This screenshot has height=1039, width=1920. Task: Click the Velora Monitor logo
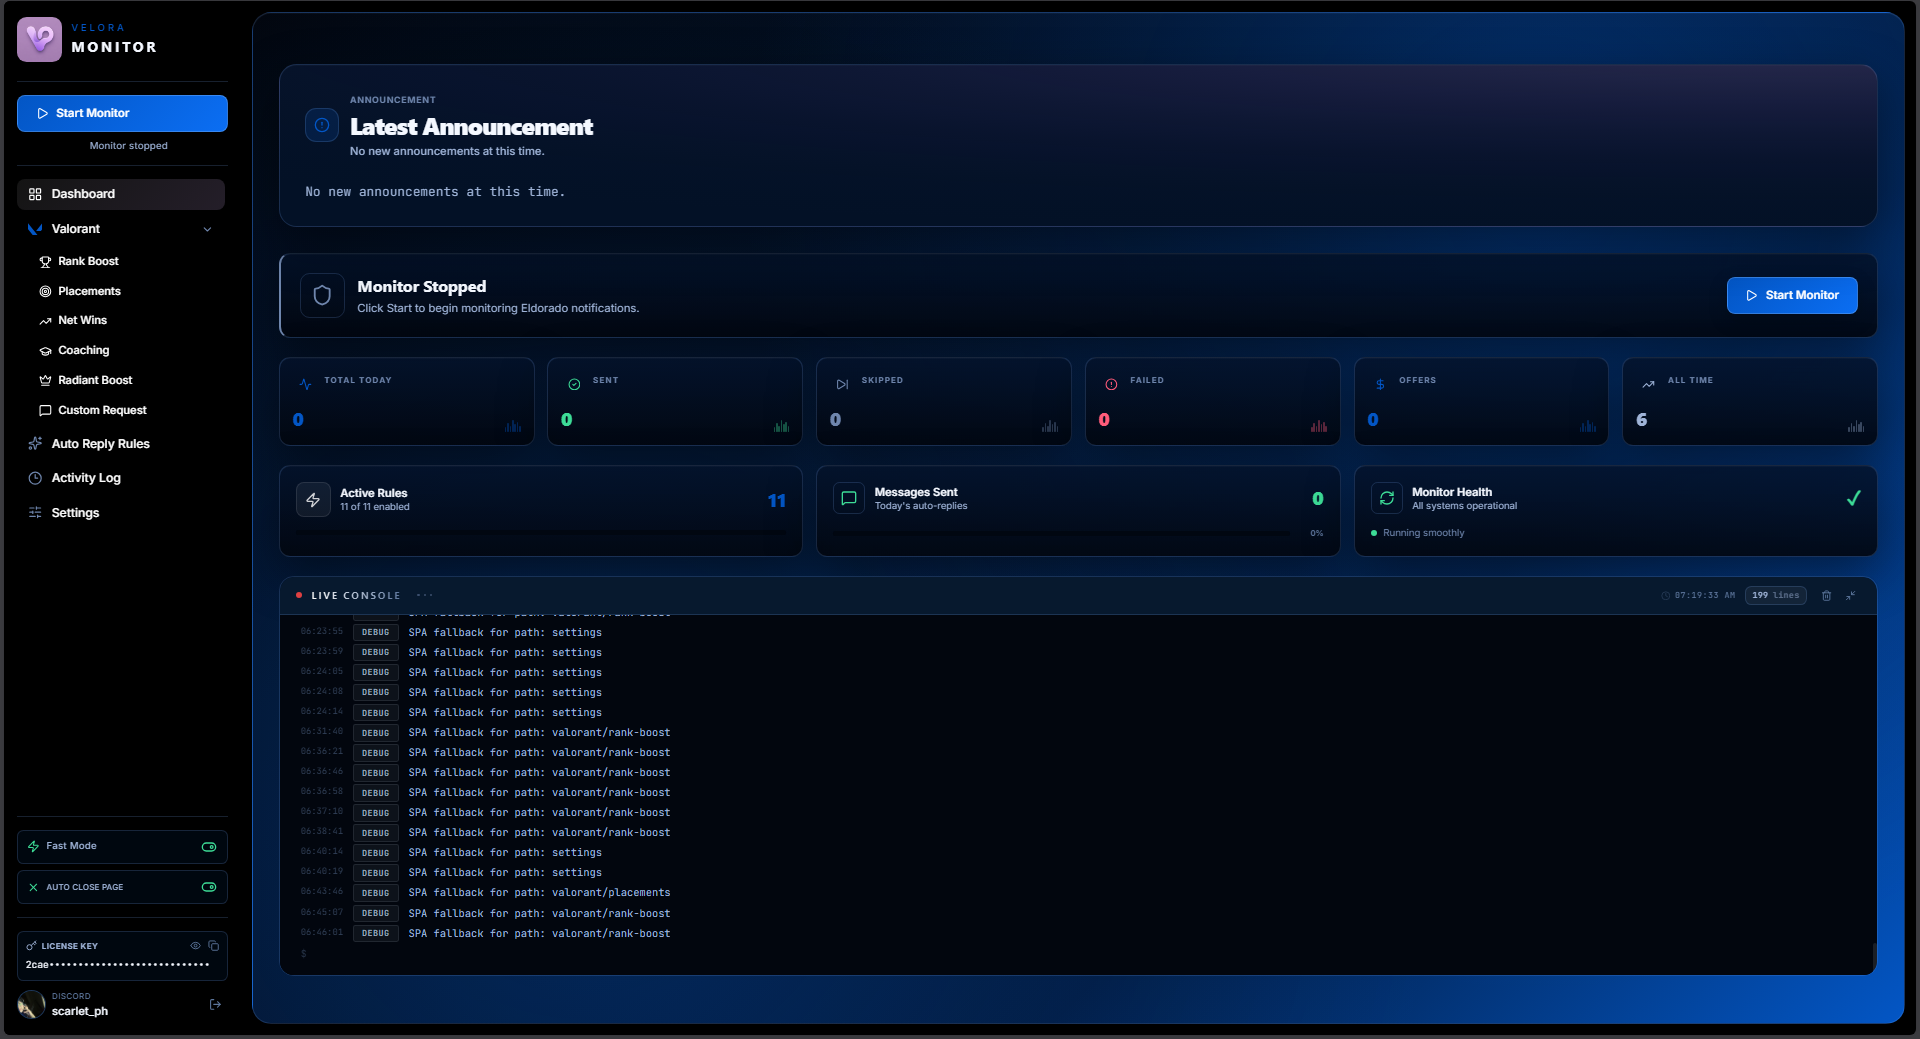pyautogui.click(x=39, y=39)
